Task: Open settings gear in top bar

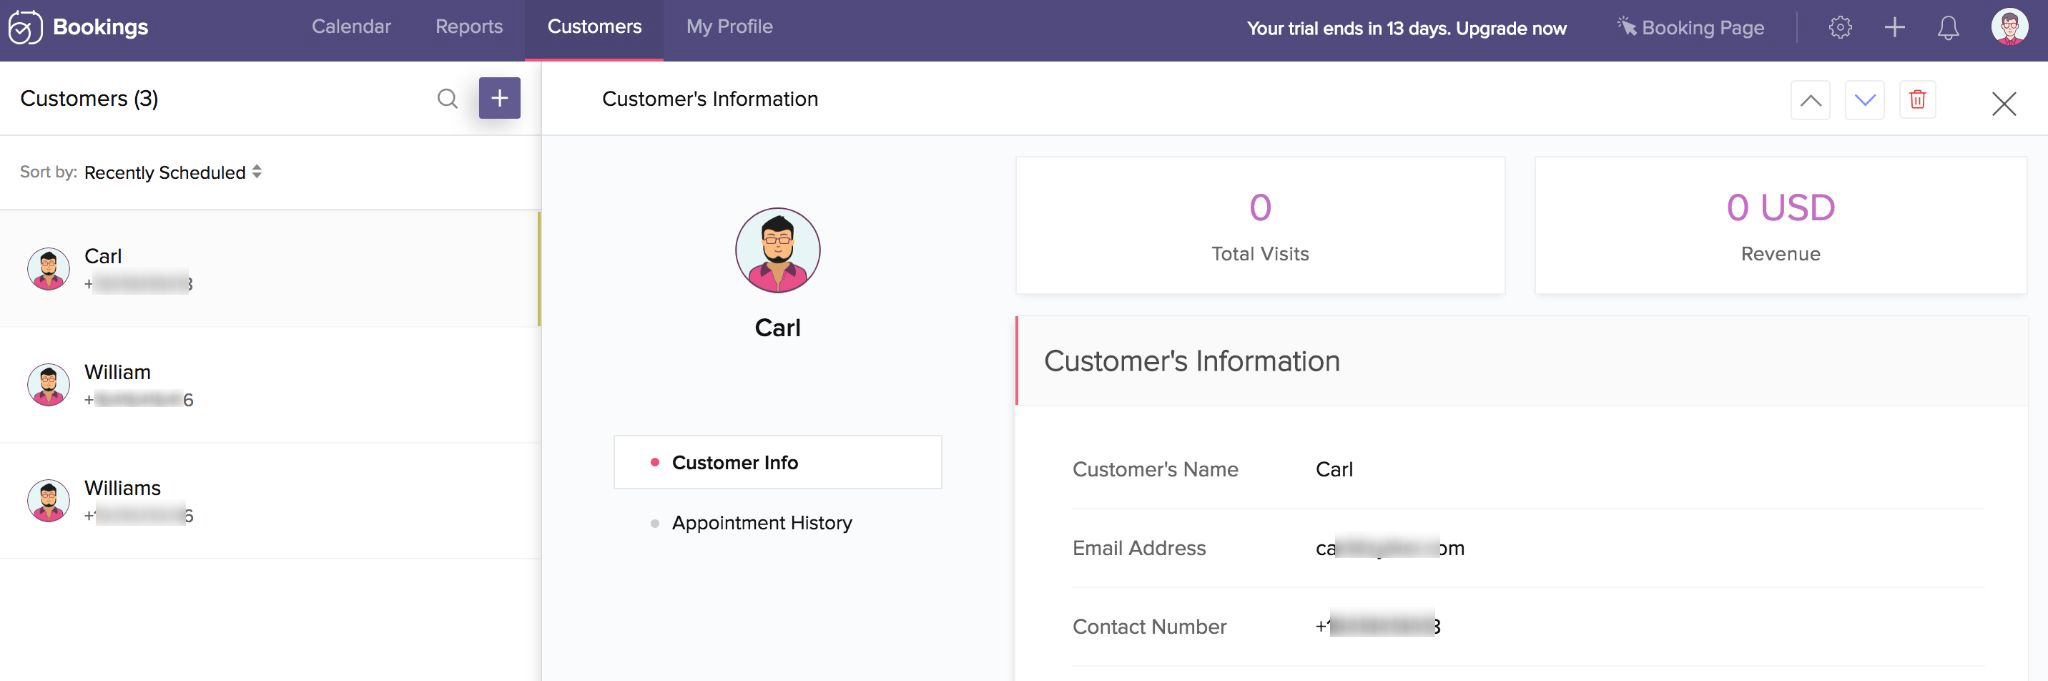Action: click(x=1840, y=28)
